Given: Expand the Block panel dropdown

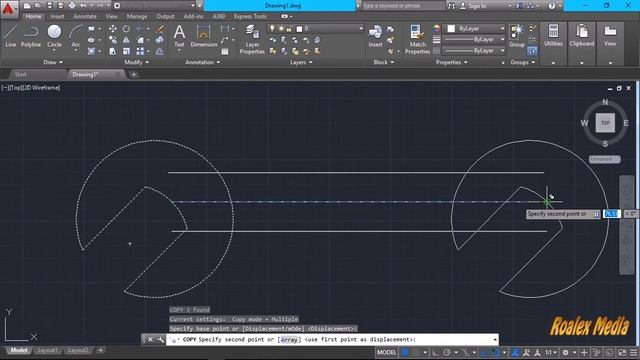Looking at the screenshot, I should click(x=384, y=62).
